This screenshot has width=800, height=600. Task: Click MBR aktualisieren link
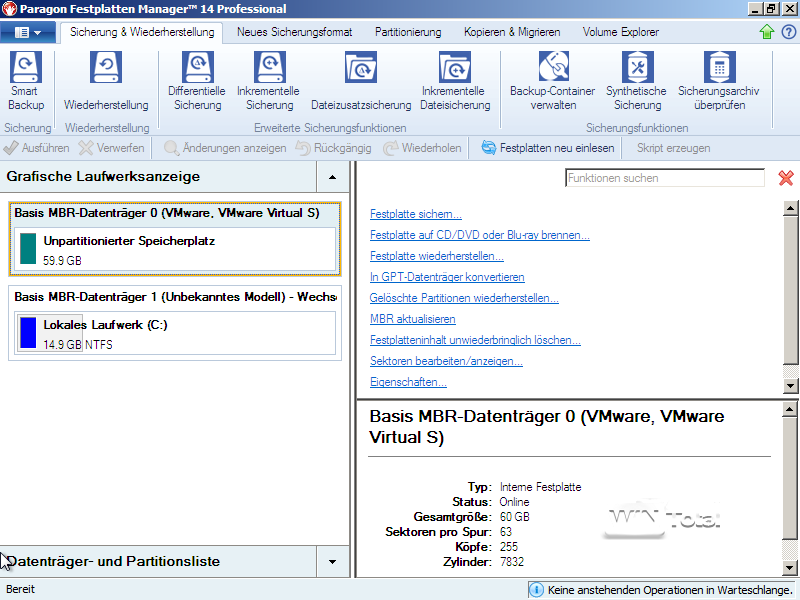coord(412,319)
